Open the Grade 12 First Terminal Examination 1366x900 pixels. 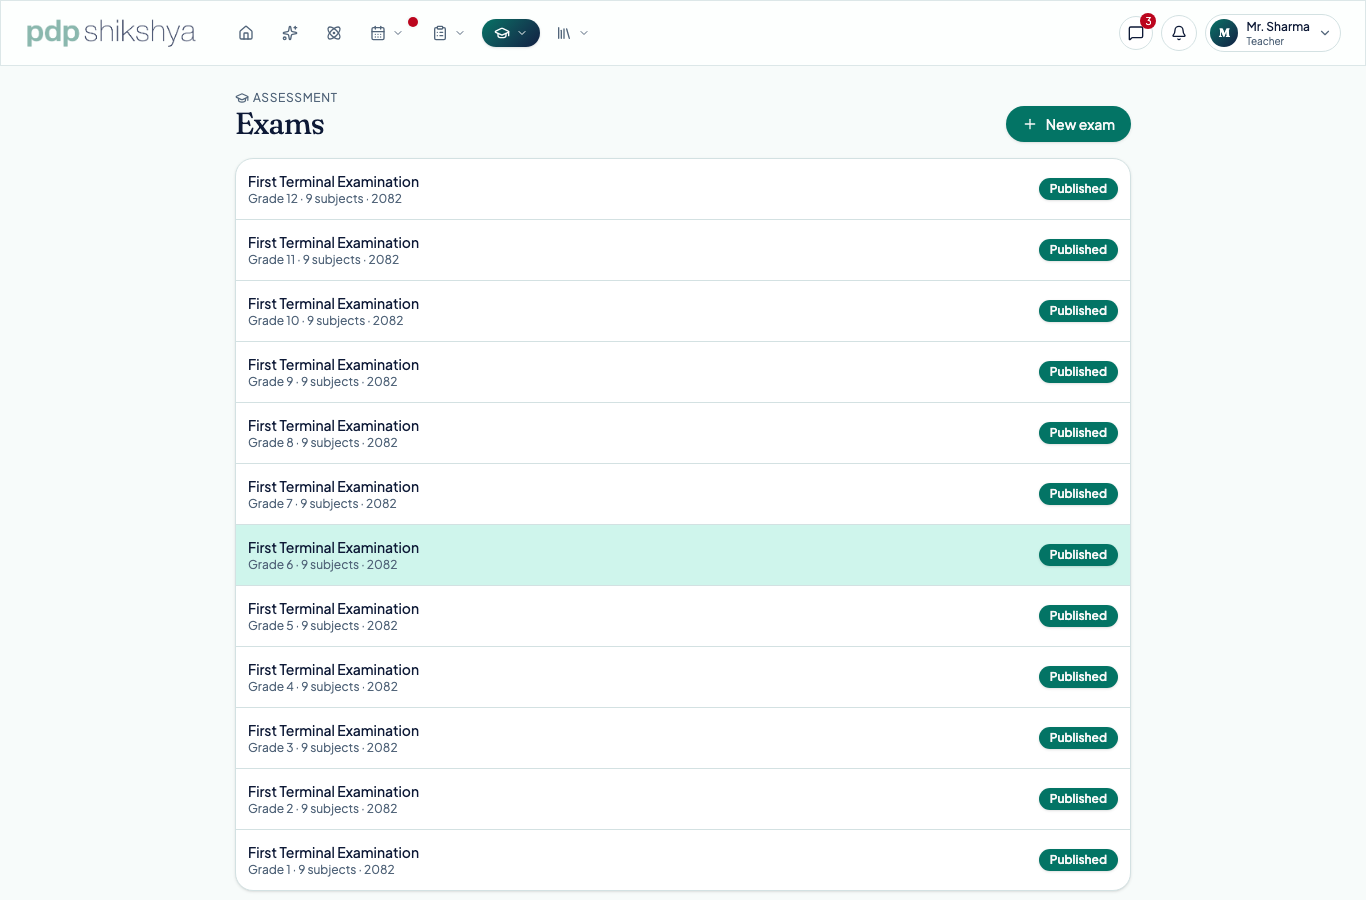(x=683, y=189)
